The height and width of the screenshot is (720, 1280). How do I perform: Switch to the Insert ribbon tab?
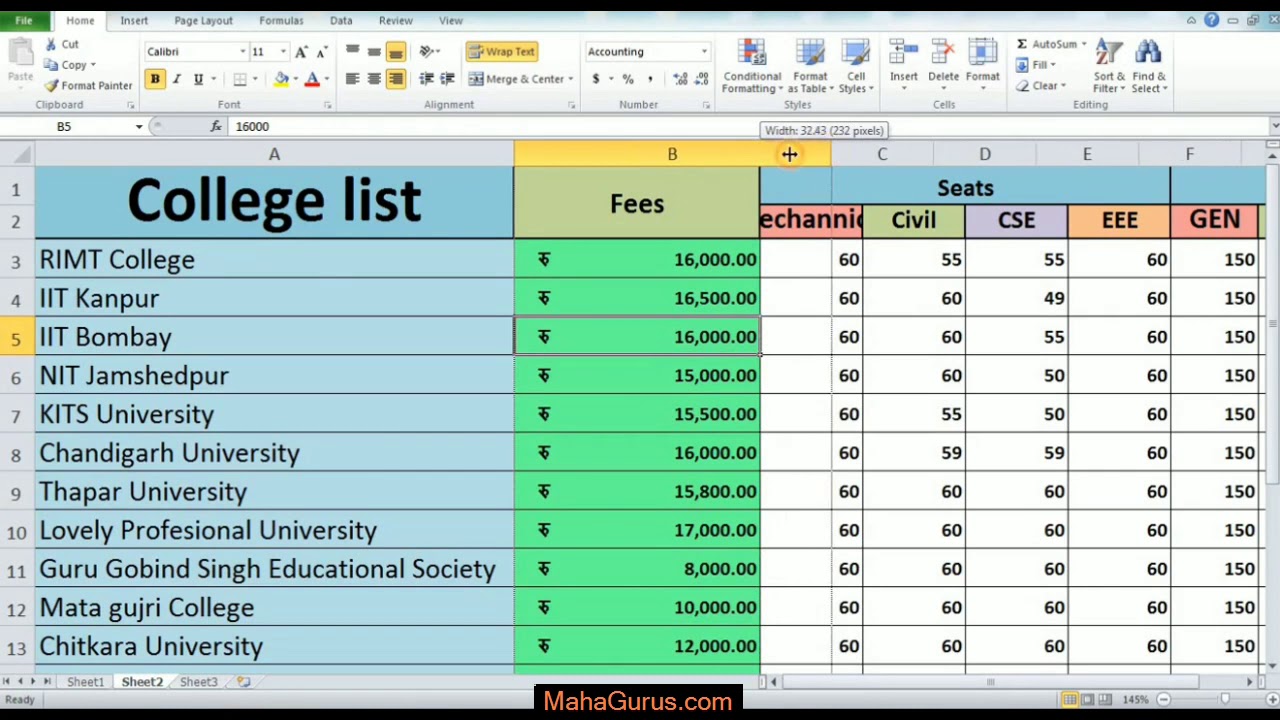[x=134, y=20]
